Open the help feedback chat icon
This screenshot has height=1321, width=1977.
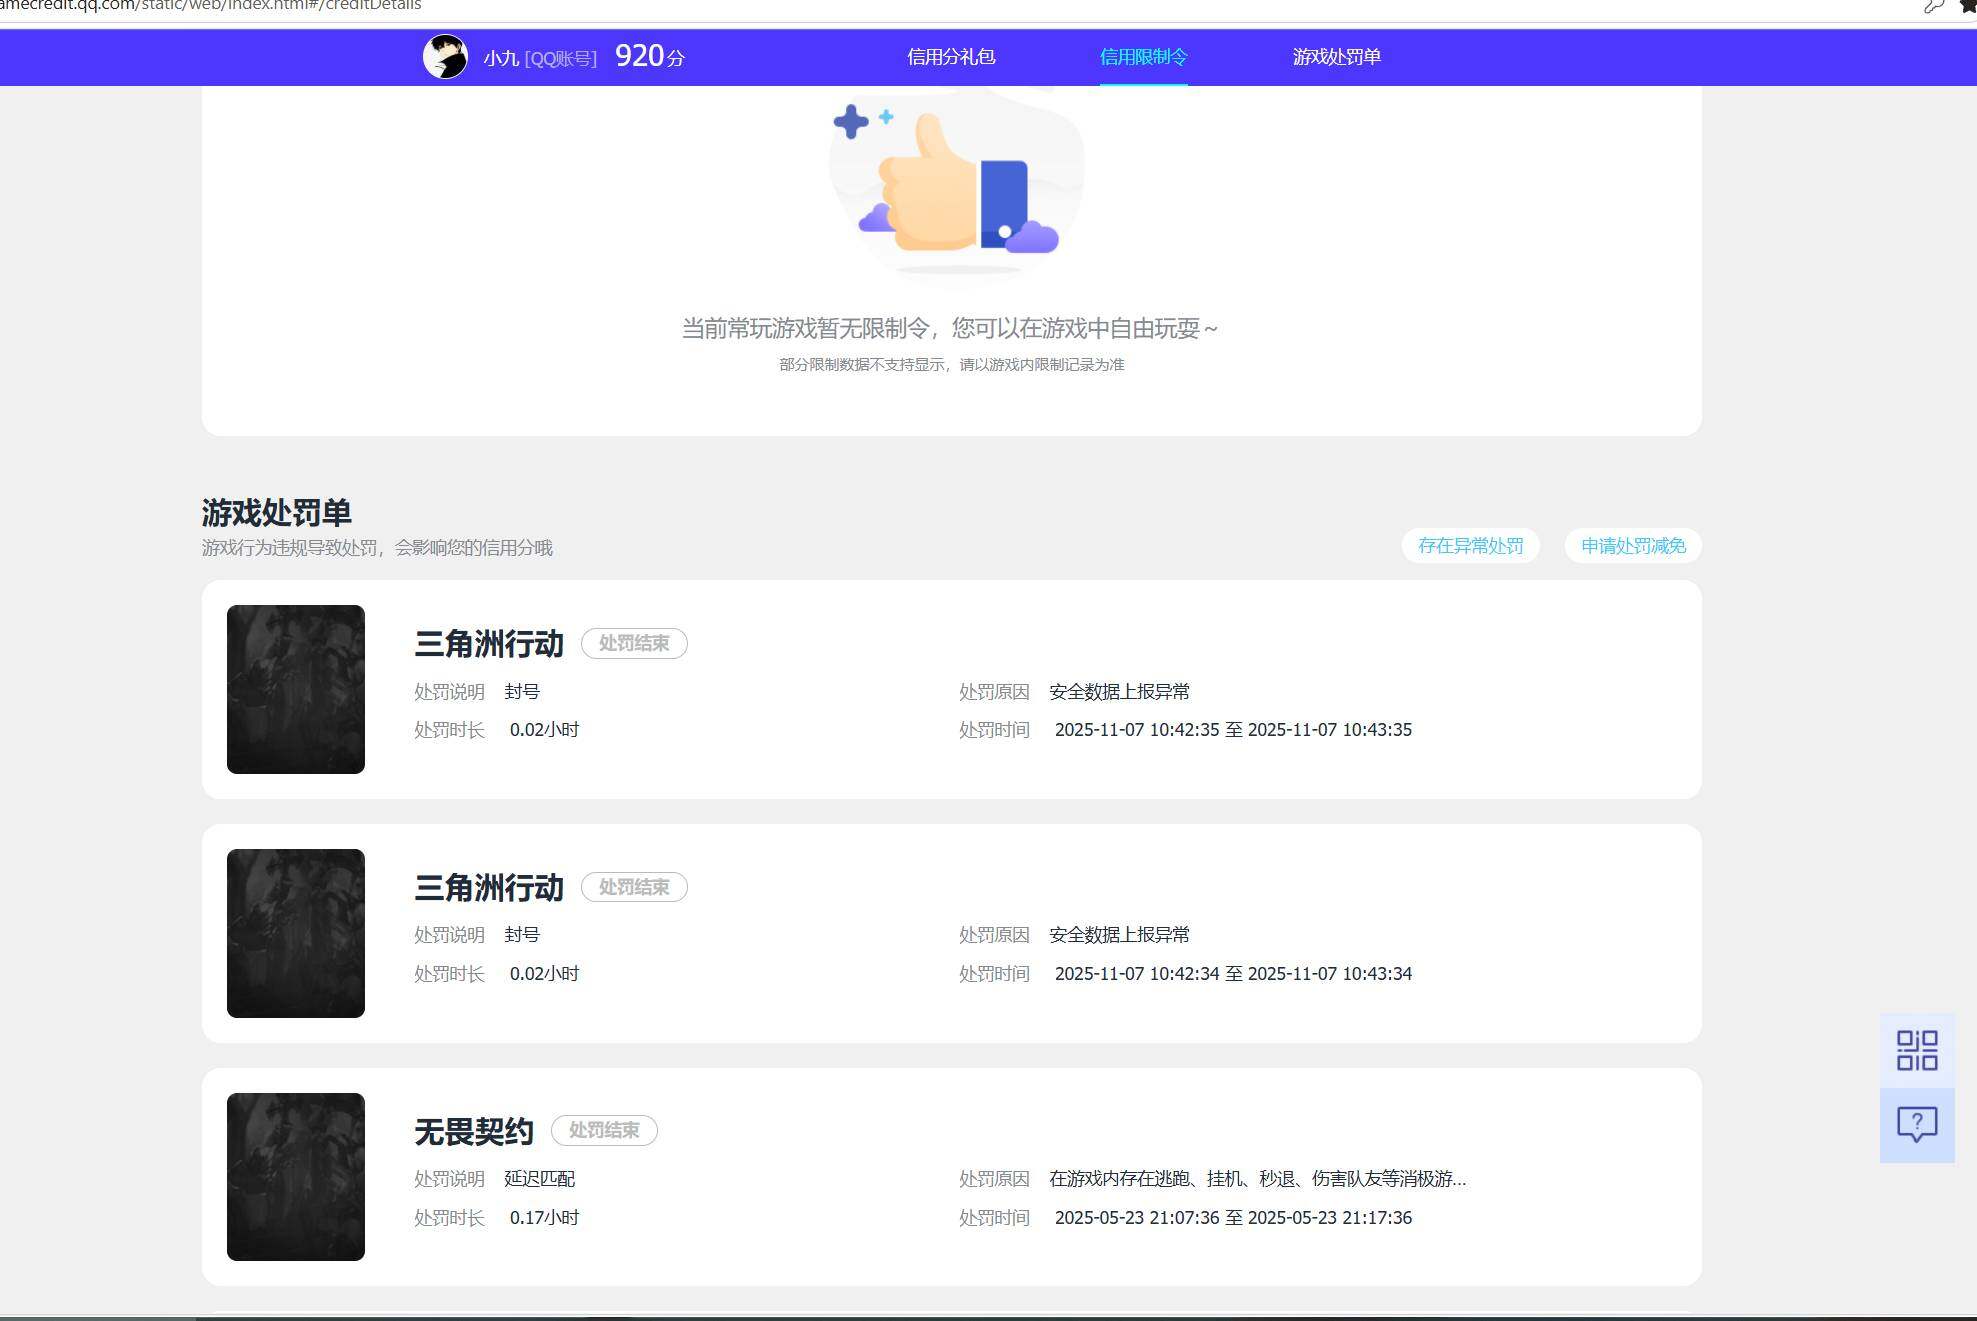coord(1917,1125)
